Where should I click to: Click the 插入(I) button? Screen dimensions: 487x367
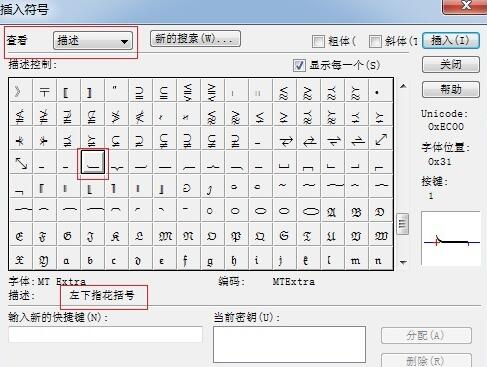451,41
